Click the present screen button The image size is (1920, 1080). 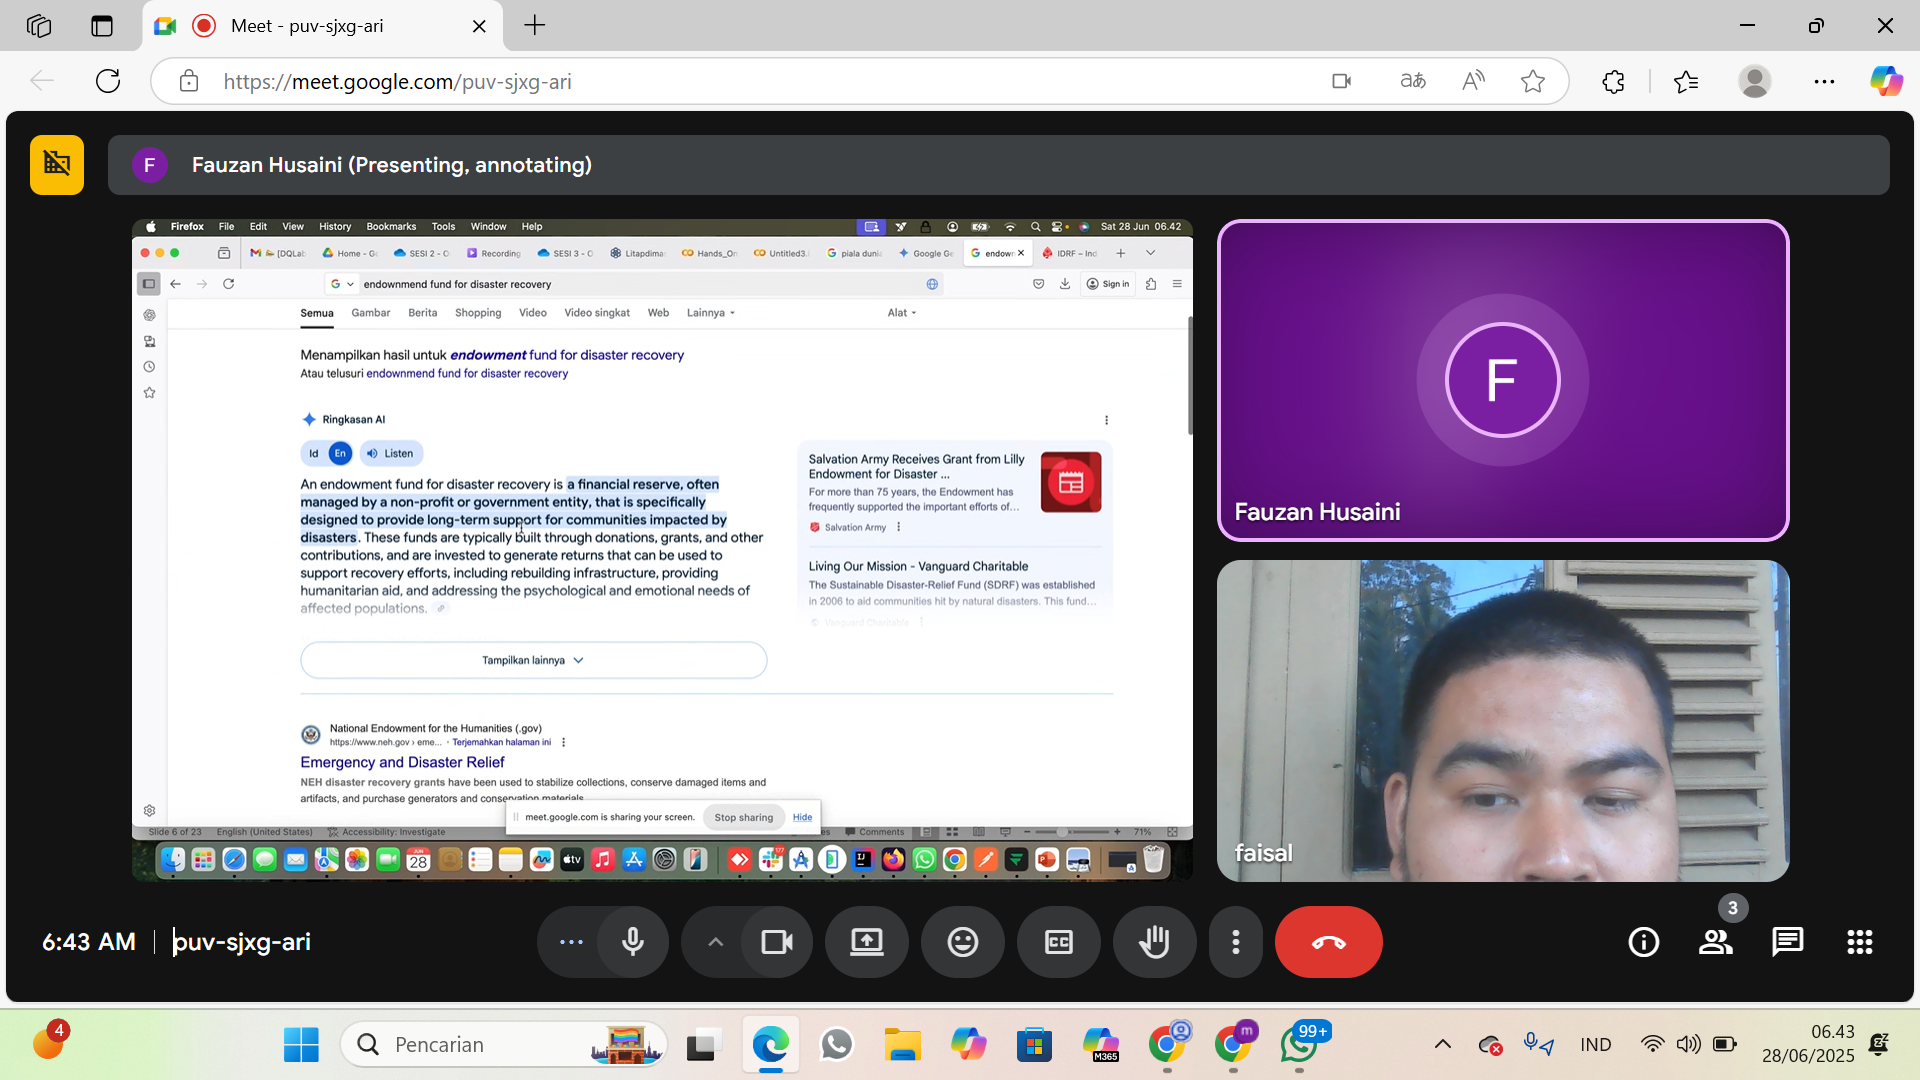click(866, 942)
